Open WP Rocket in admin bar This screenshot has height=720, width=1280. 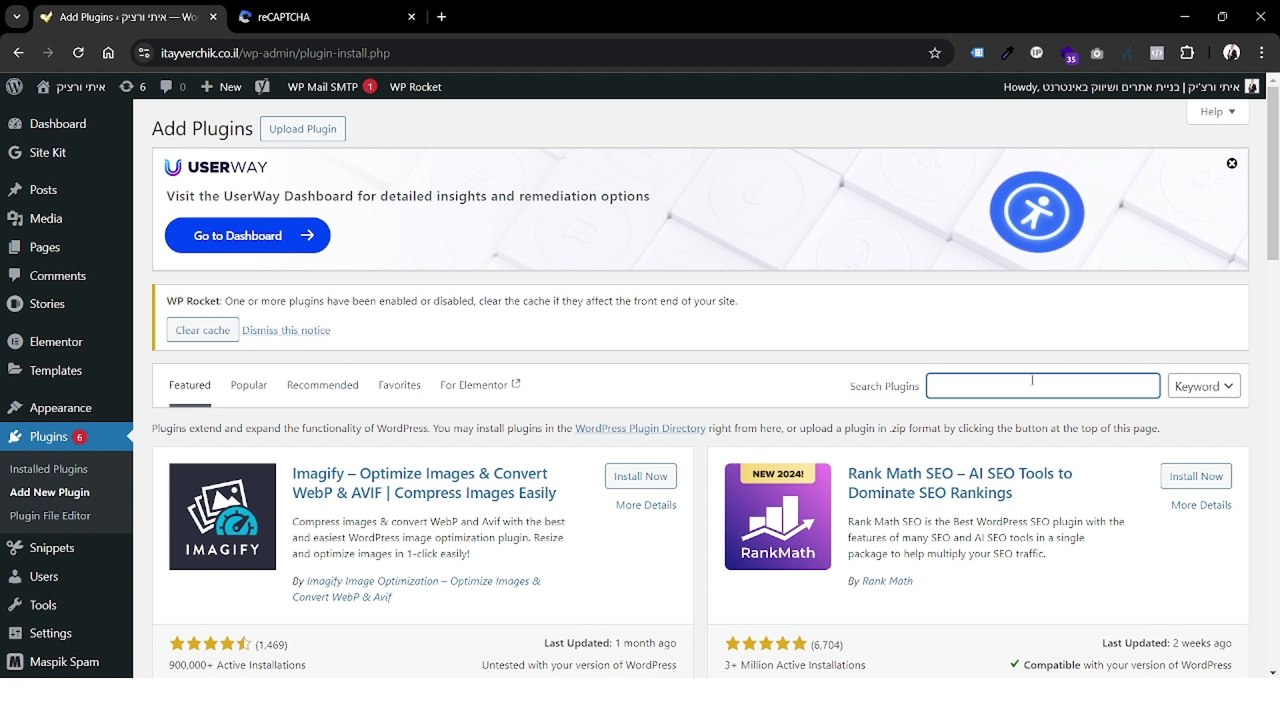point(416,87)
